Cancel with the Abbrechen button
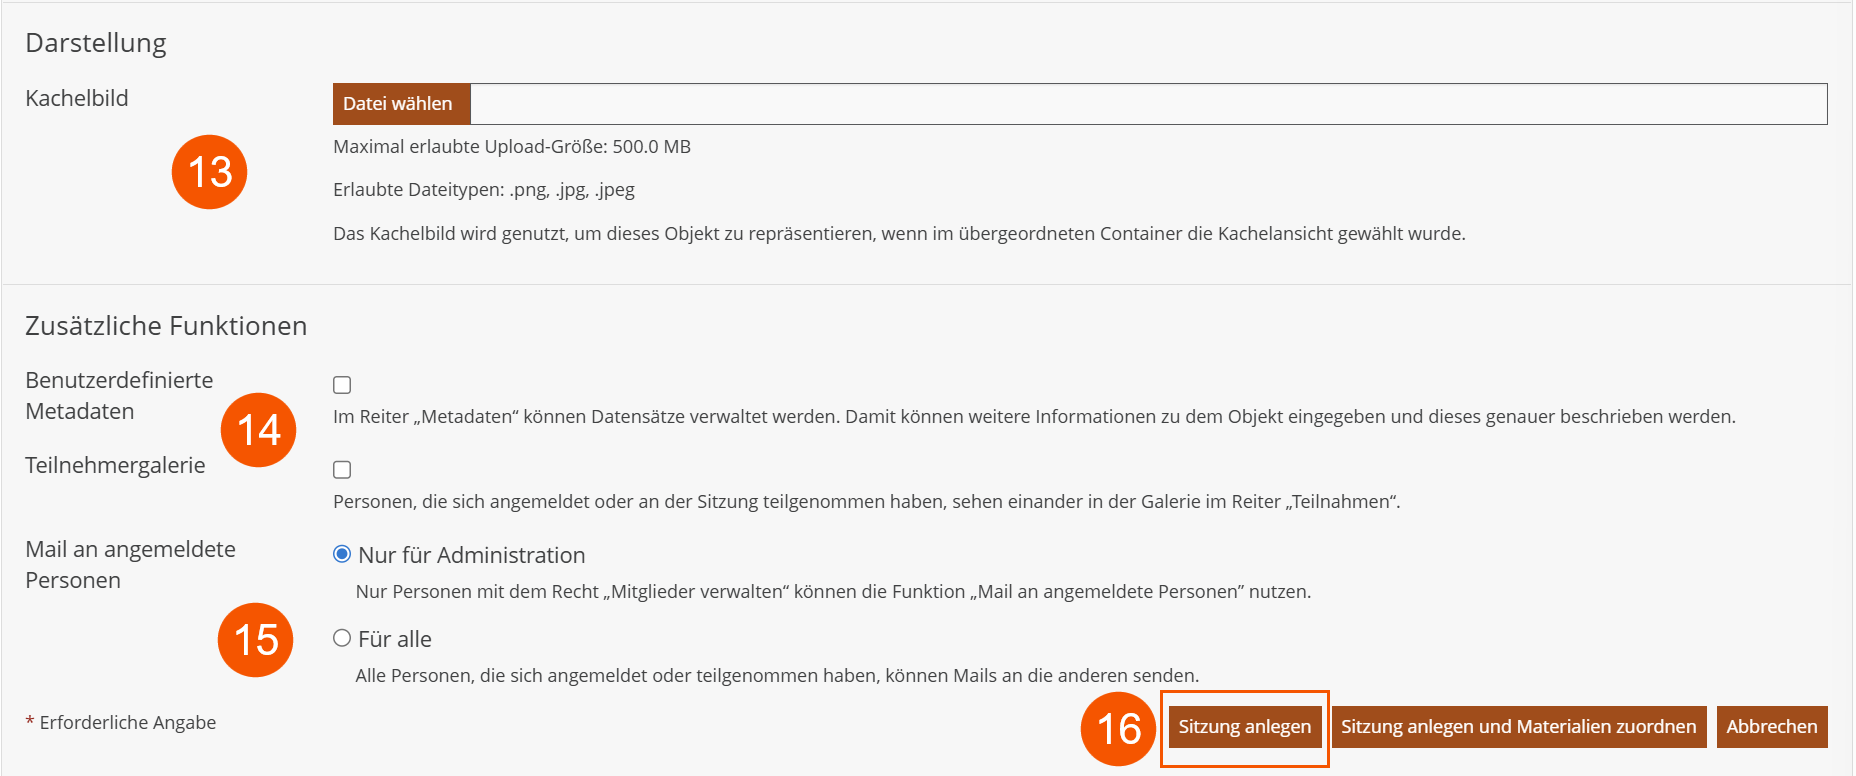 [1771, 727]
